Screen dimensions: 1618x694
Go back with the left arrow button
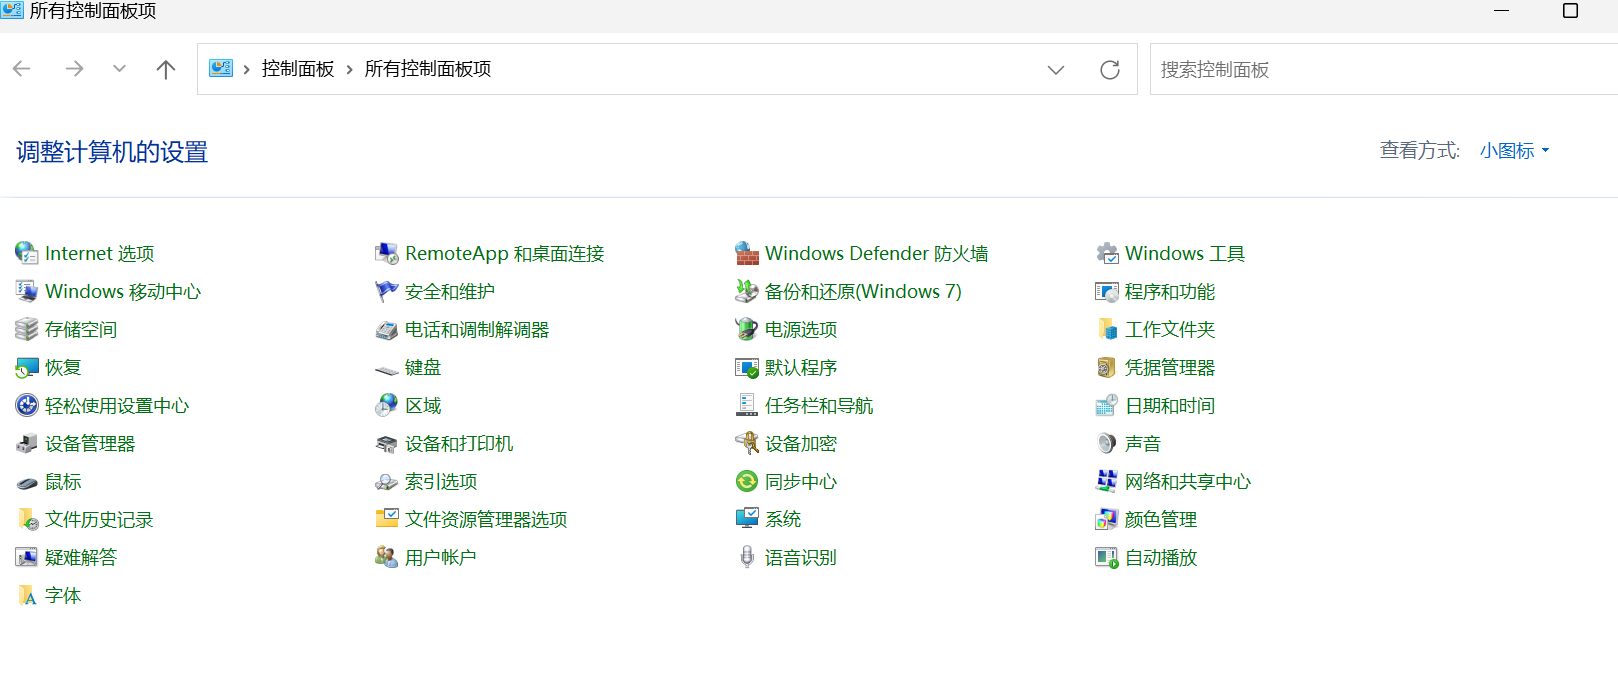click(22, 69)
